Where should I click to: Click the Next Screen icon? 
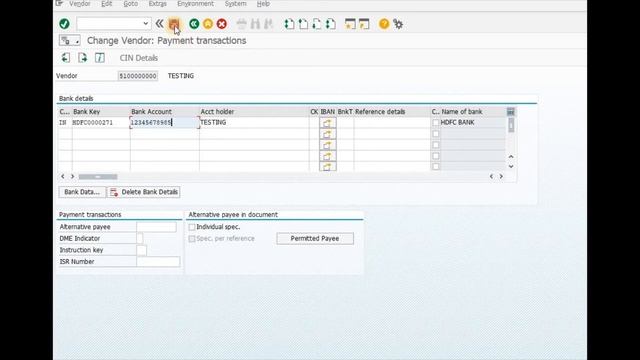coord(82,58)
